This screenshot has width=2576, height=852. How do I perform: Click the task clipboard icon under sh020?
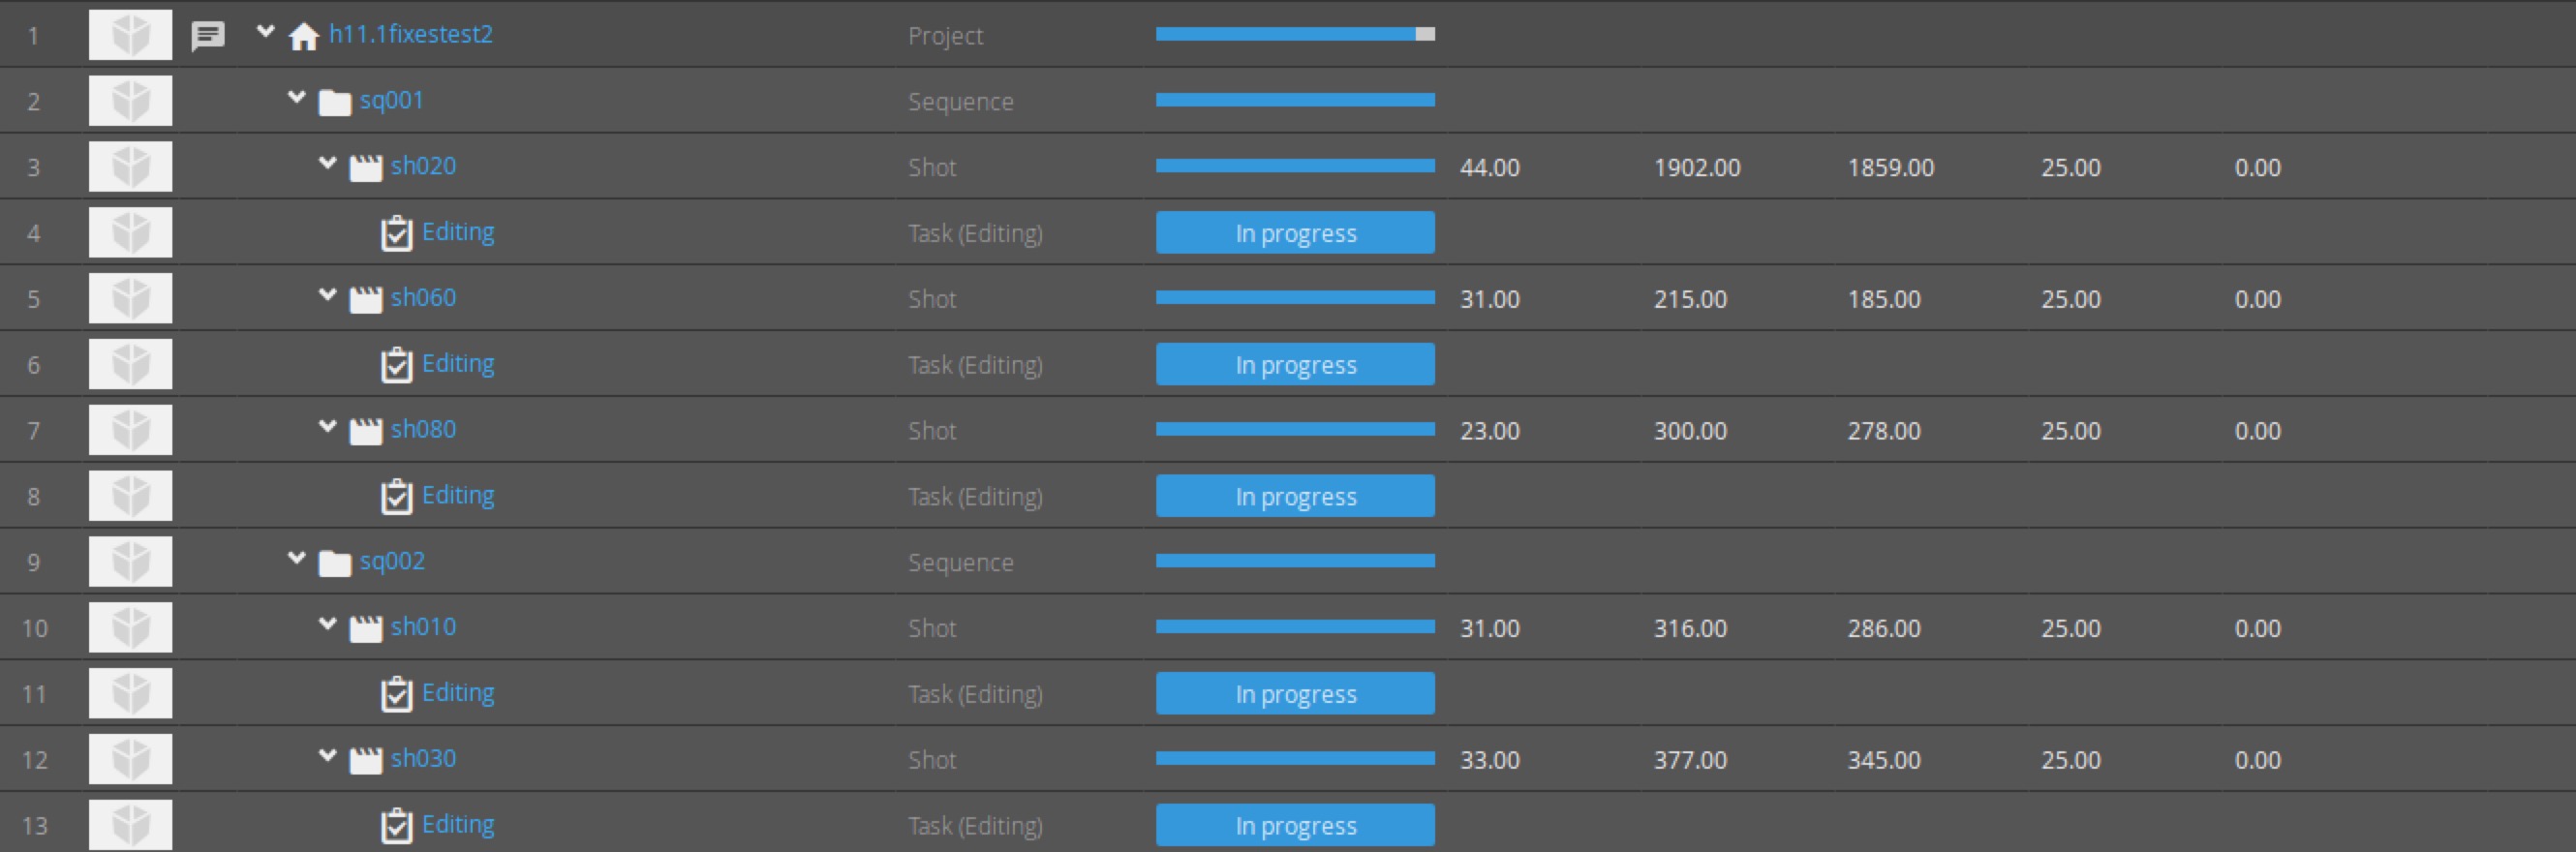coord(397,233)
